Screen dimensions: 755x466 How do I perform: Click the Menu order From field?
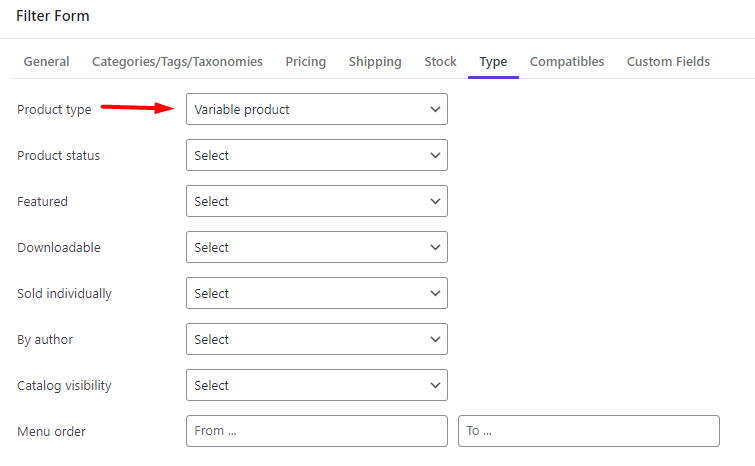point(317,431)
